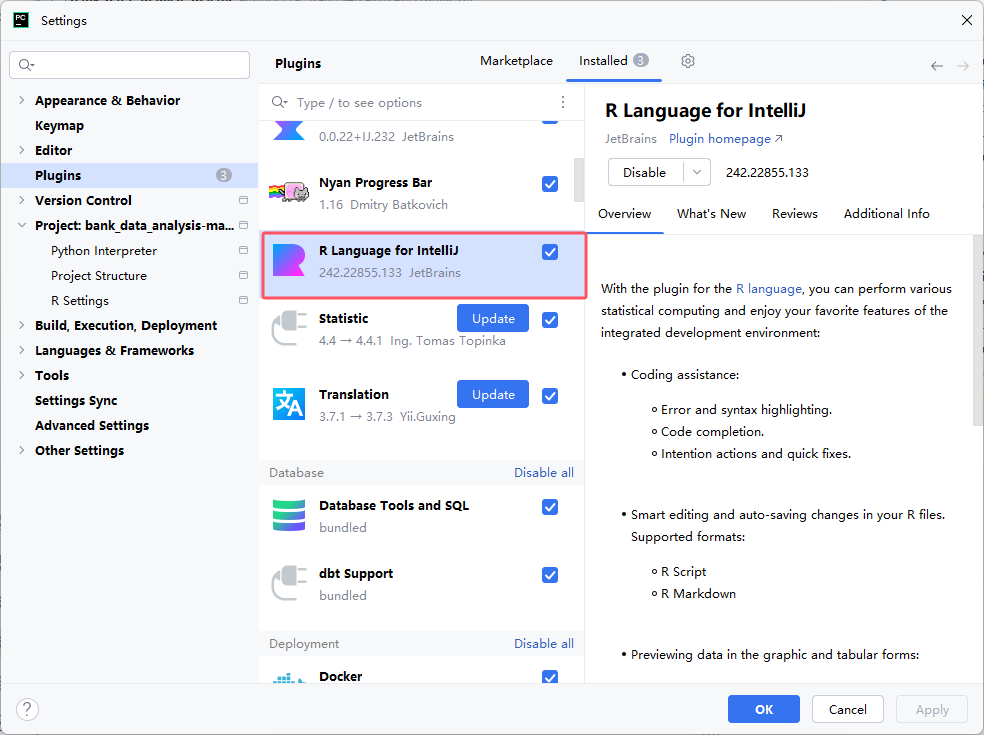
Task: Open the Plugin homepage link
Action: (x=725, y=139)
